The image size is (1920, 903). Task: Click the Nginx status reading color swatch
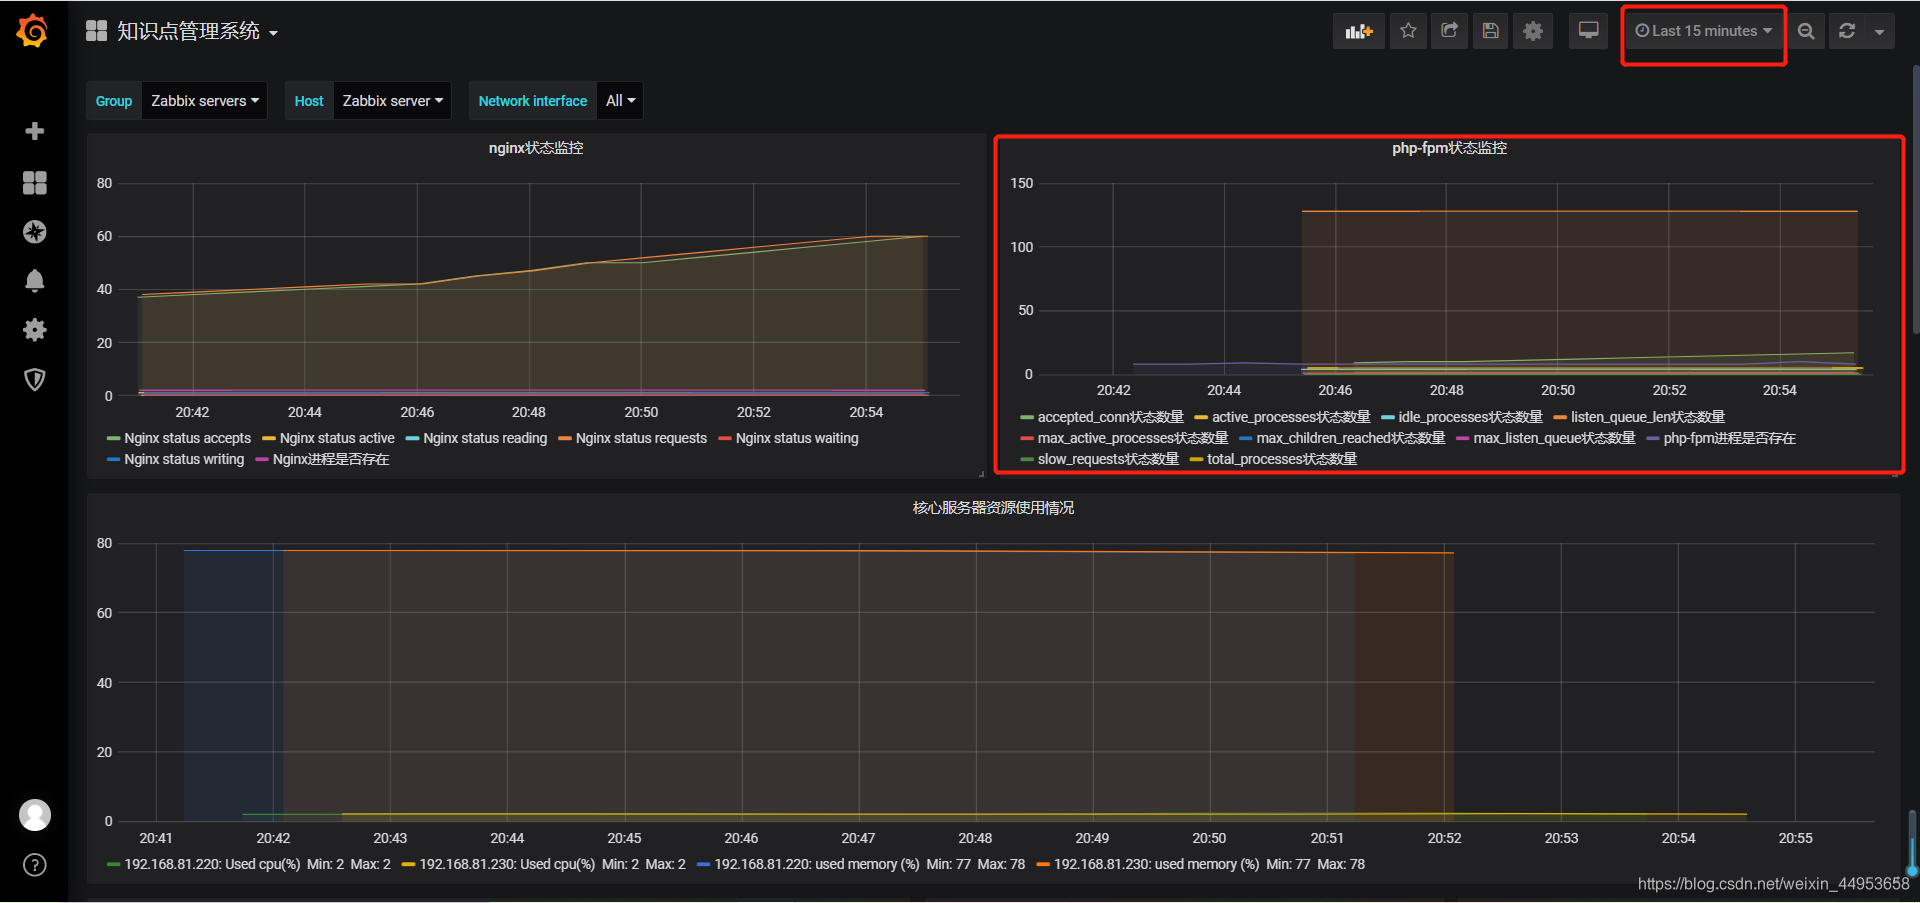(x=412, y=438)
